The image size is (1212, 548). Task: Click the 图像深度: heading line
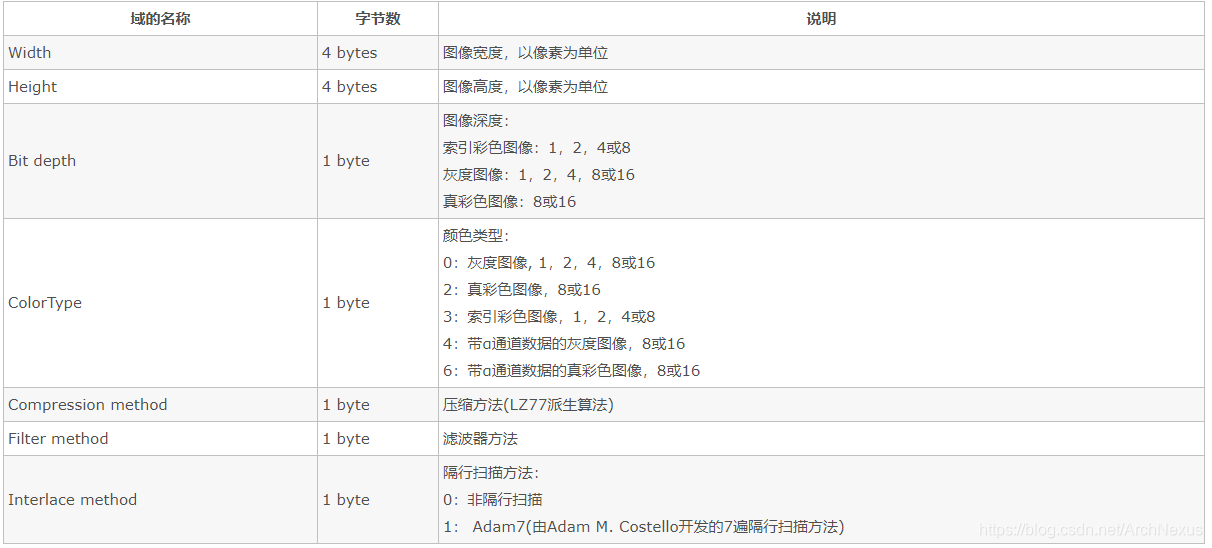[477, 121]
